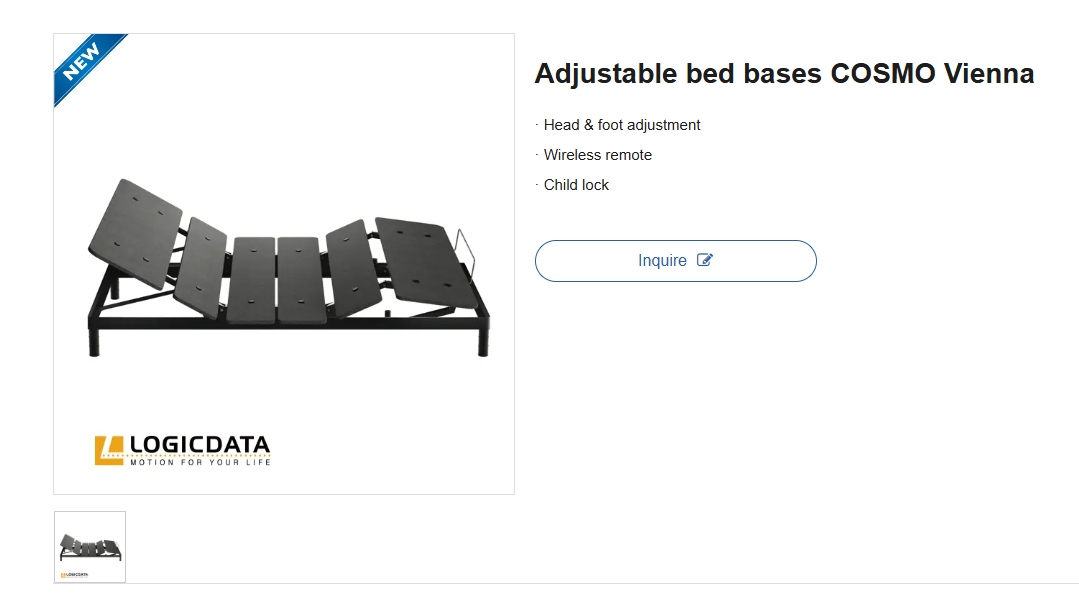Click the raised foot panel of bed
This screenshot has width=1079, height=600.
tap(422, 257)
